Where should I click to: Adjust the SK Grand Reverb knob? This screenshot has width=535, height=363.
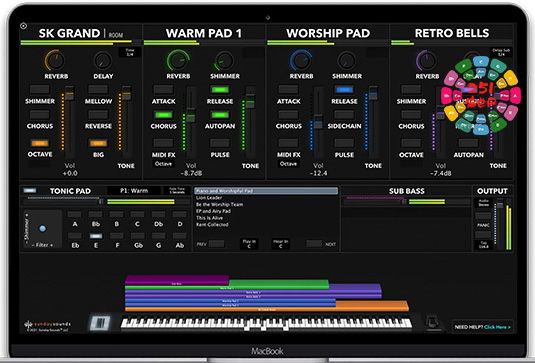[56, 60]
